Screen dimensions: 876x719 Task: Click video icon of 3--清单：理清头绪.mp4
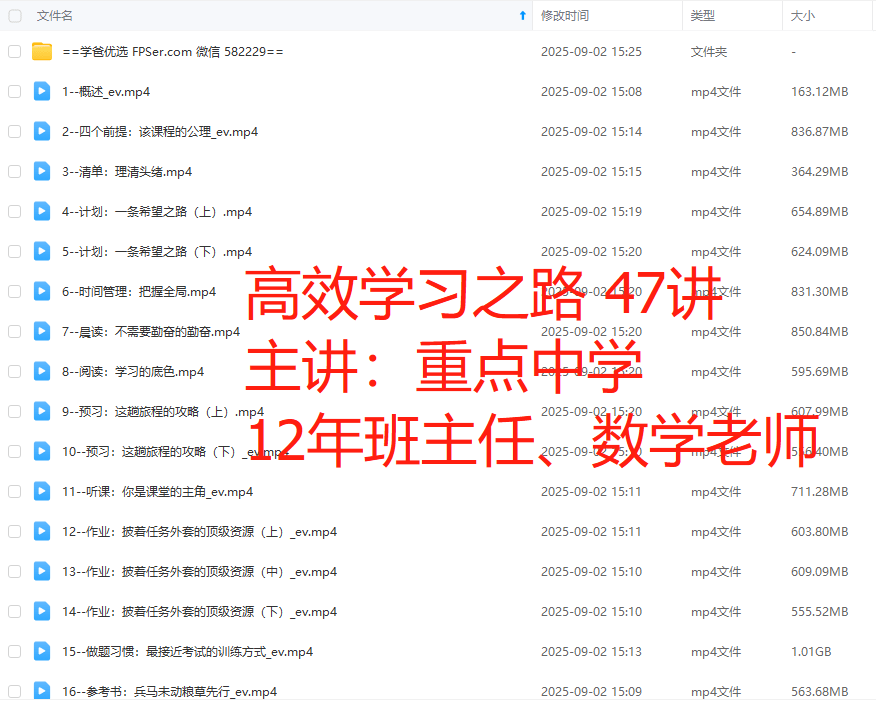(x=42, y=171)
